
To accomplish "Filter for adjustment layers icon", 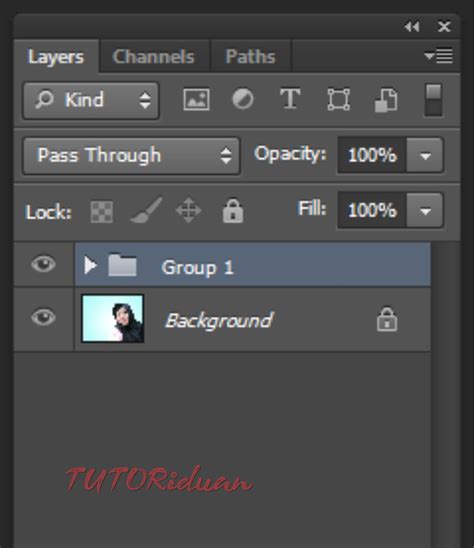I will 243,99.
